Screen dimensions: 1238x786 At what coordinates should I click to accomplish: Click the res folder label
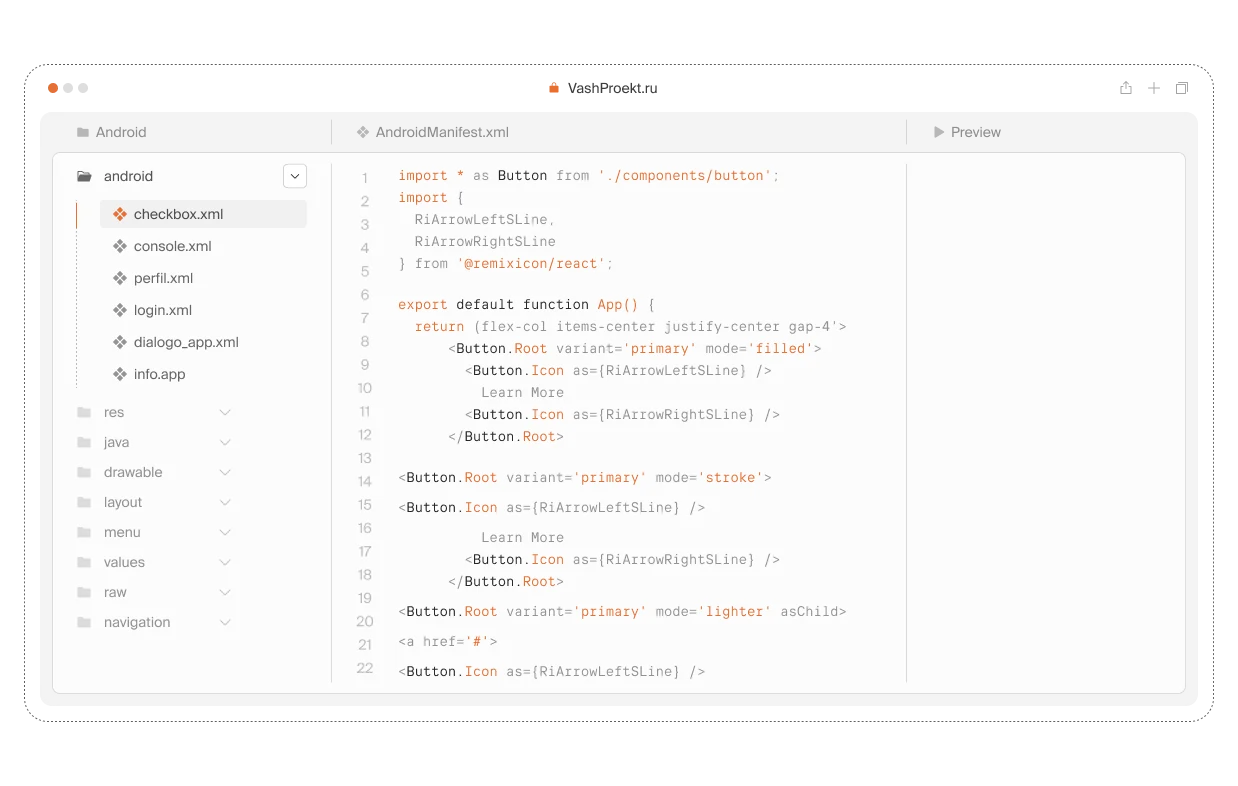114,412
